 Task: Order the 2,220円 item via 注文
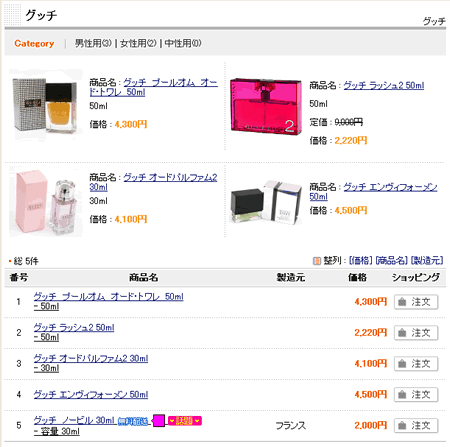[416, 333]
